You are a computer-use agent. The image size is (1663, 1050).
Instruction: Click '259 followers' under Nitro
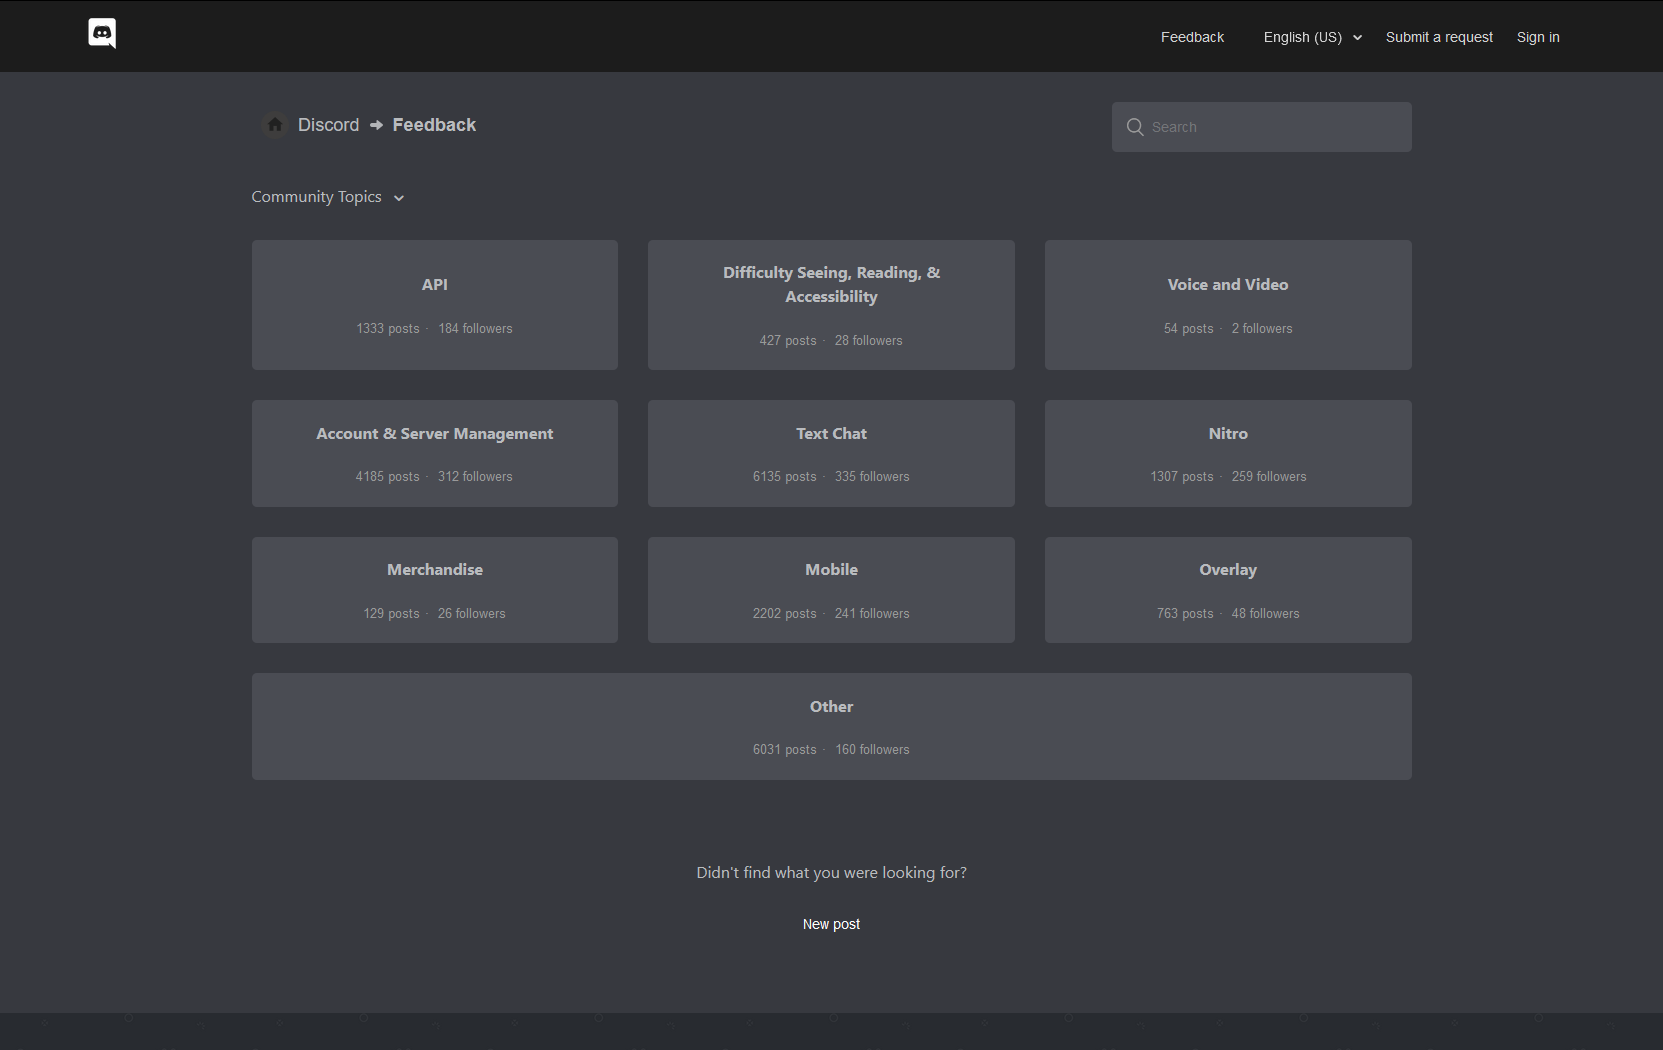tap(1269, 476)
